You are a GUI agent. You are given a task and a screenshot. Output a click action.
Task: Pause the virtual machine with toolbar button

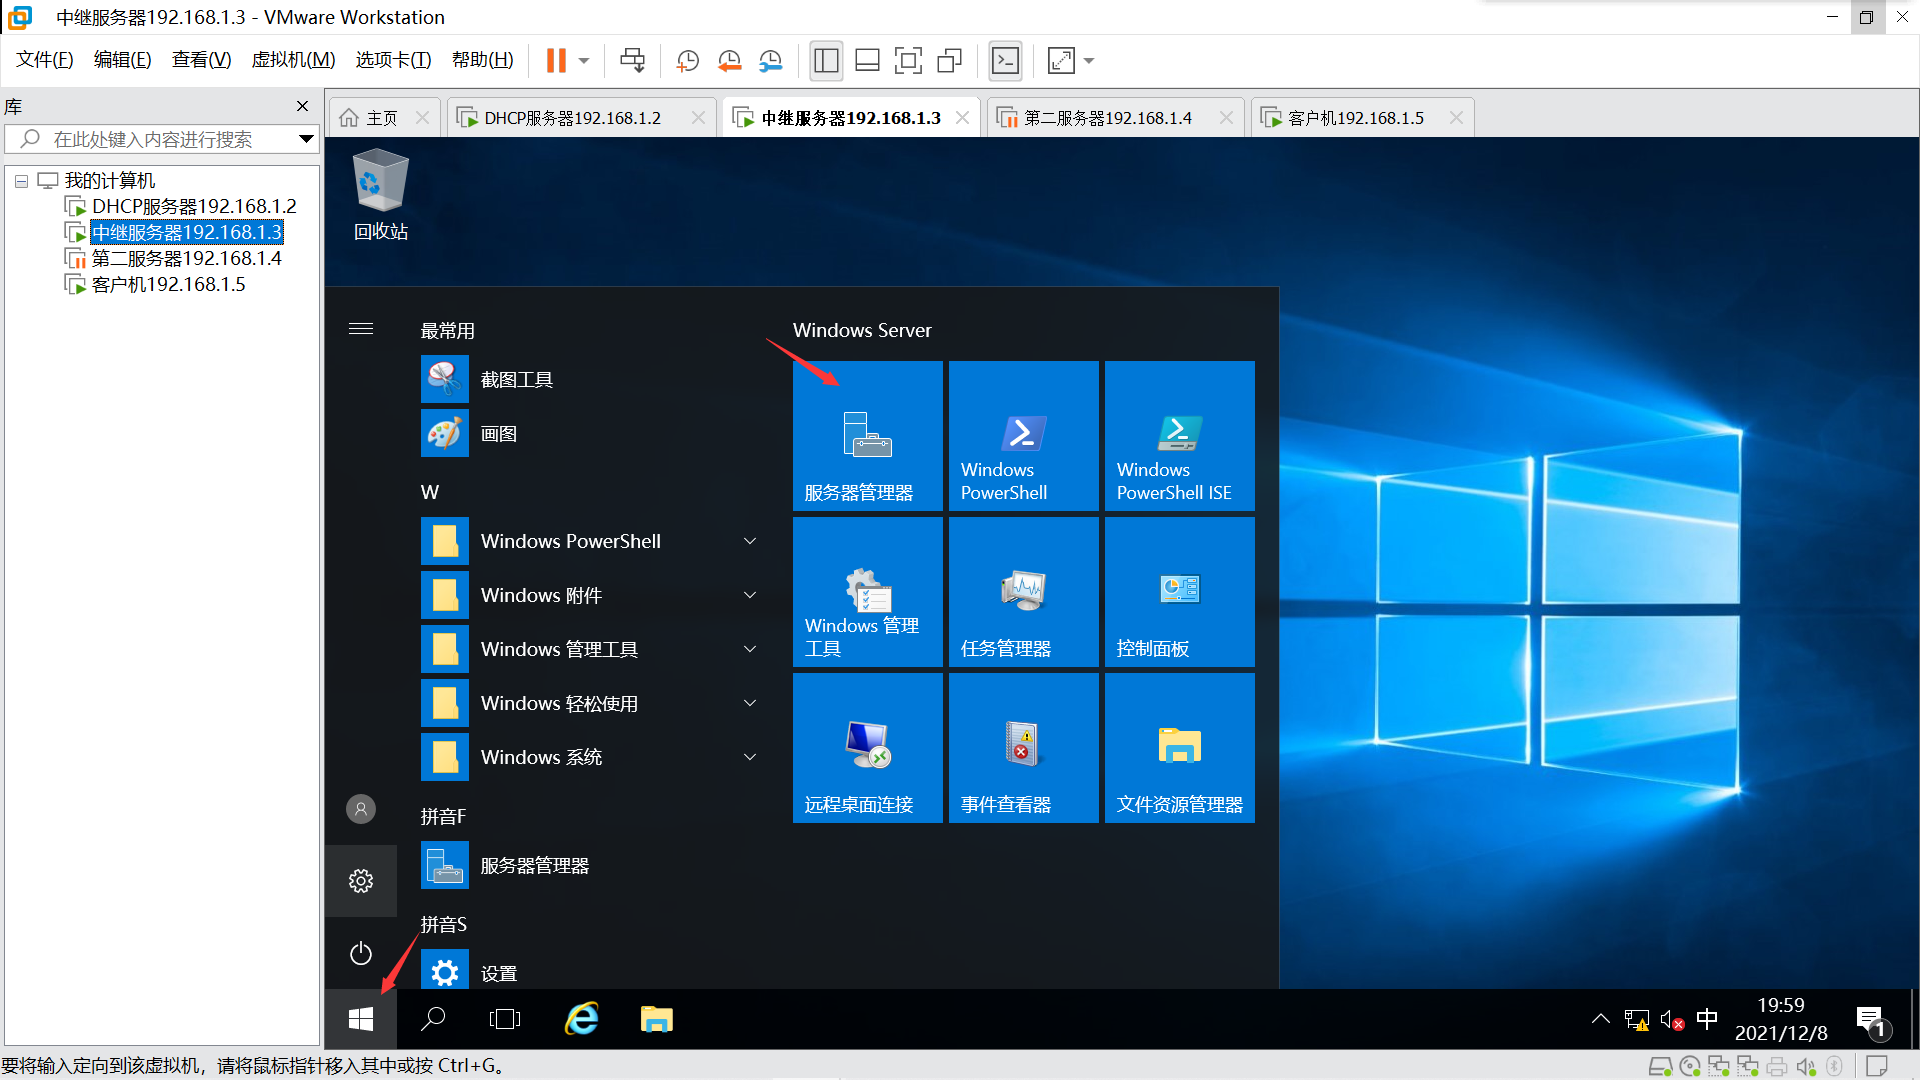(556, 61)
